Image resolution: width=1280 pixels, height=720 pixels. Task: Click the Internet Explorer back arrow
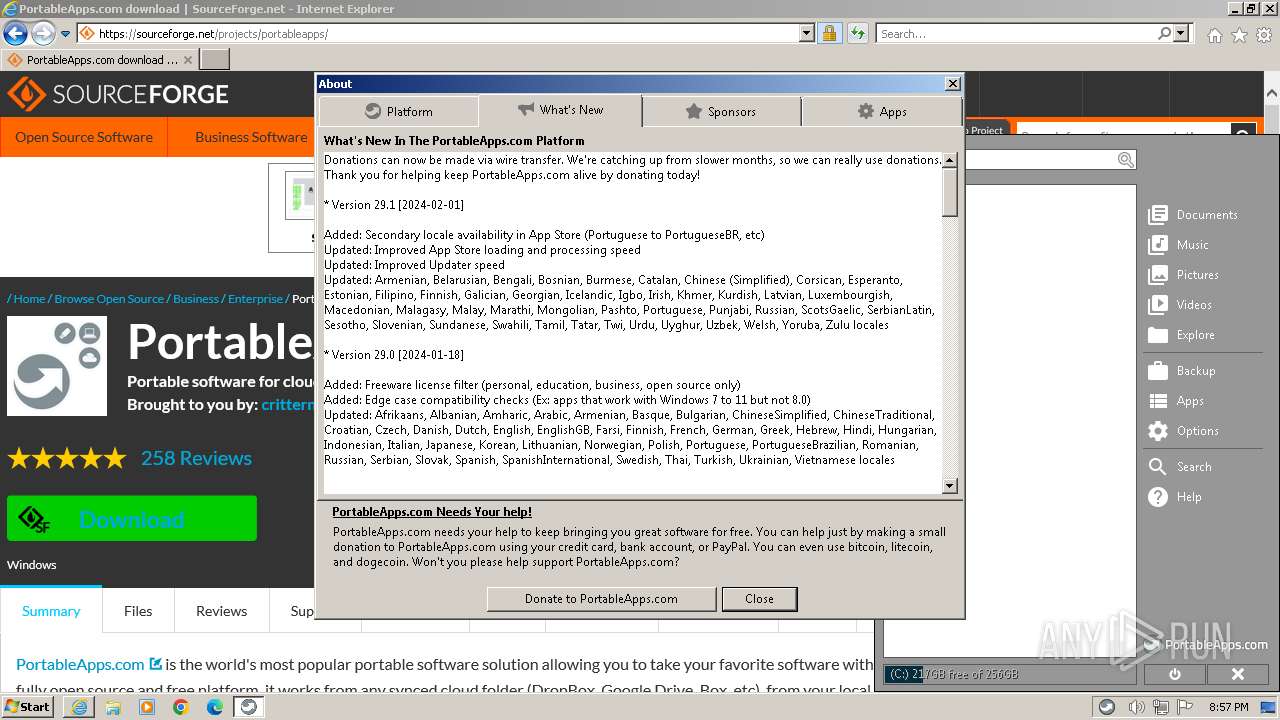tap(15, 33)
